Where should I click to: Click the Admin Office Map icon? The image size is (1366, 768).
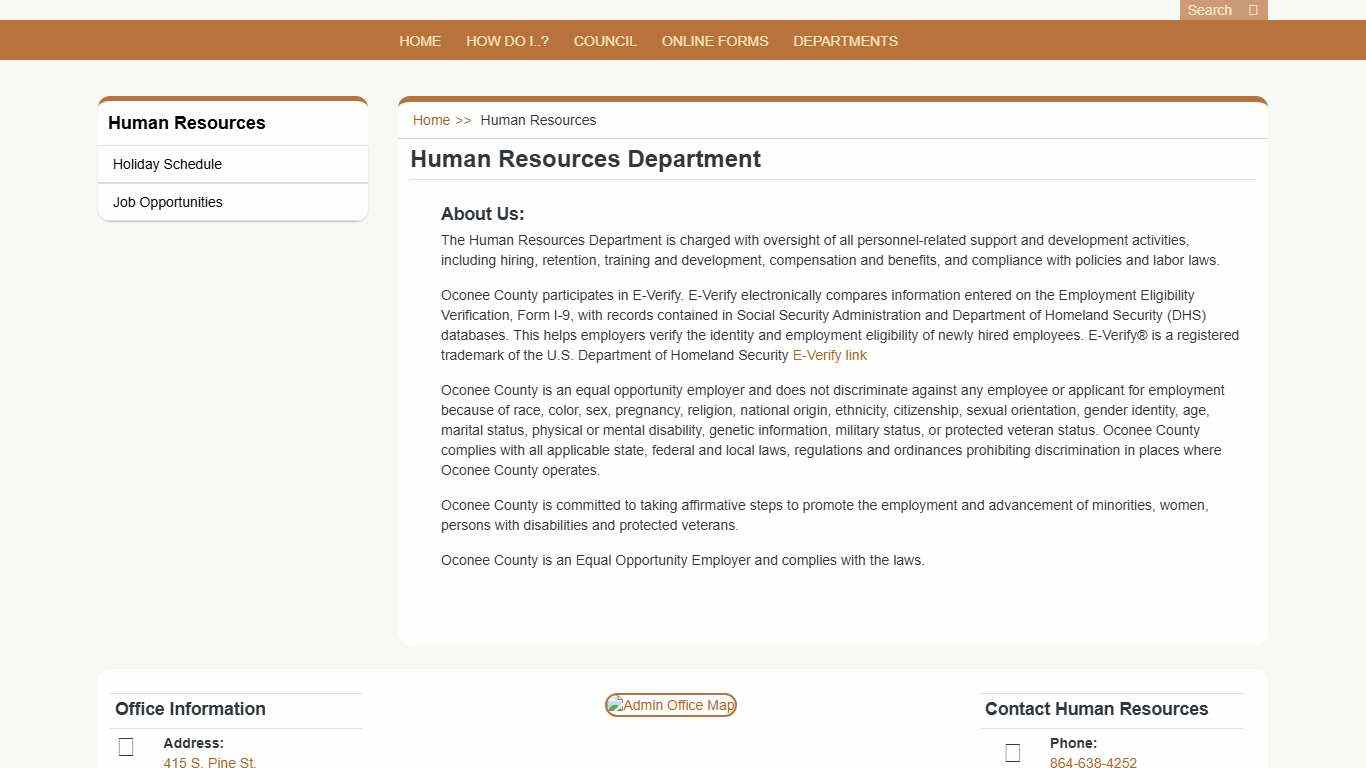[670, 705]
